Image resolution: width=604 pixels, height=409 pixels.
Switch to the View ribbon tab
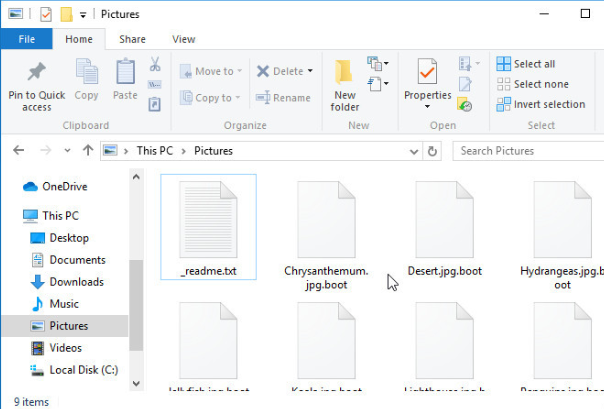coord(183,39)
